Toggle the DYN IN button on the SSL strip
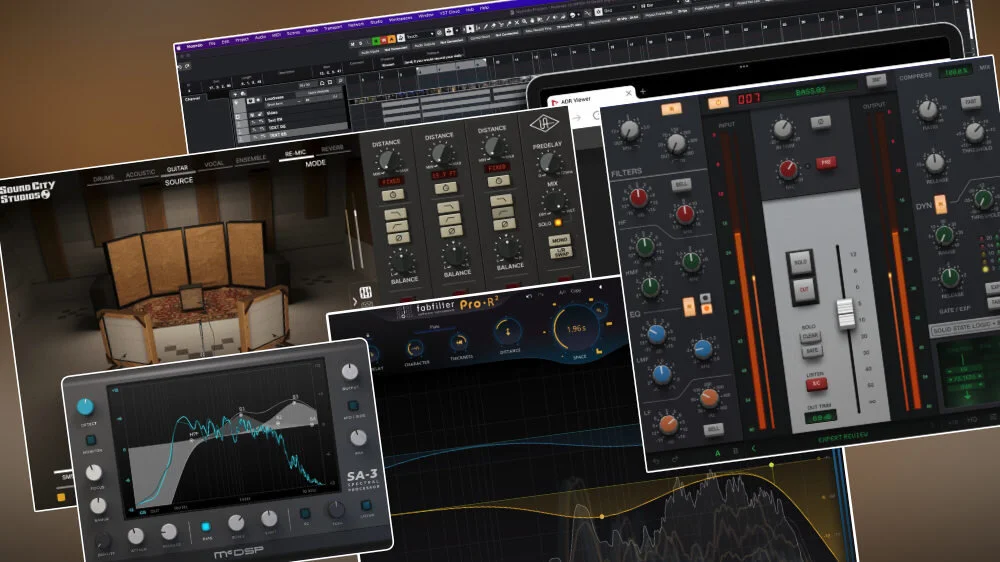 pos(939,204)
